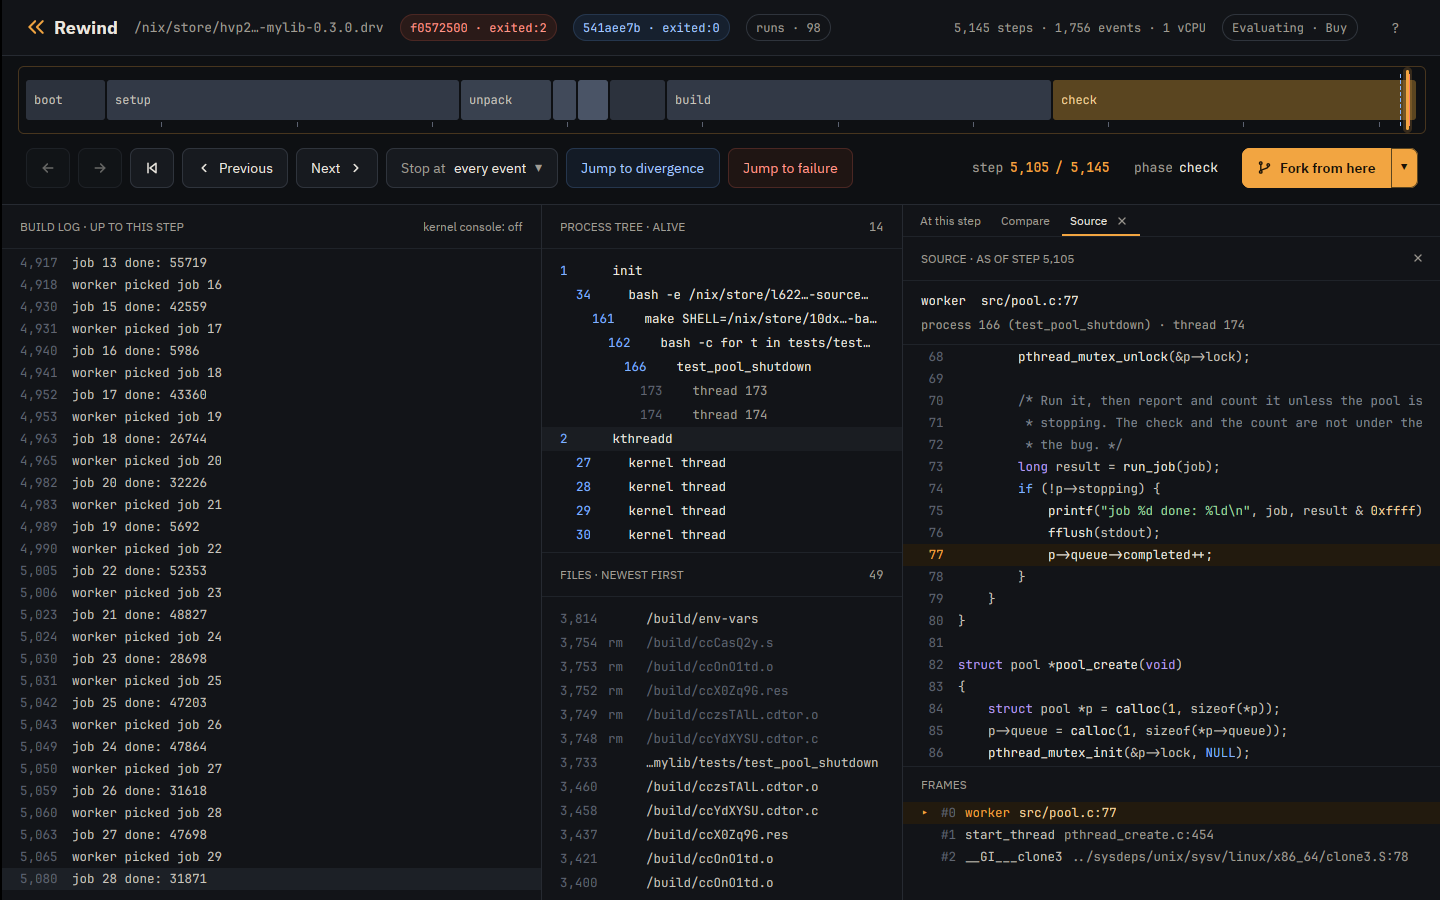
Task: Select frame #1 start_thread
Action: (1171, 835)
